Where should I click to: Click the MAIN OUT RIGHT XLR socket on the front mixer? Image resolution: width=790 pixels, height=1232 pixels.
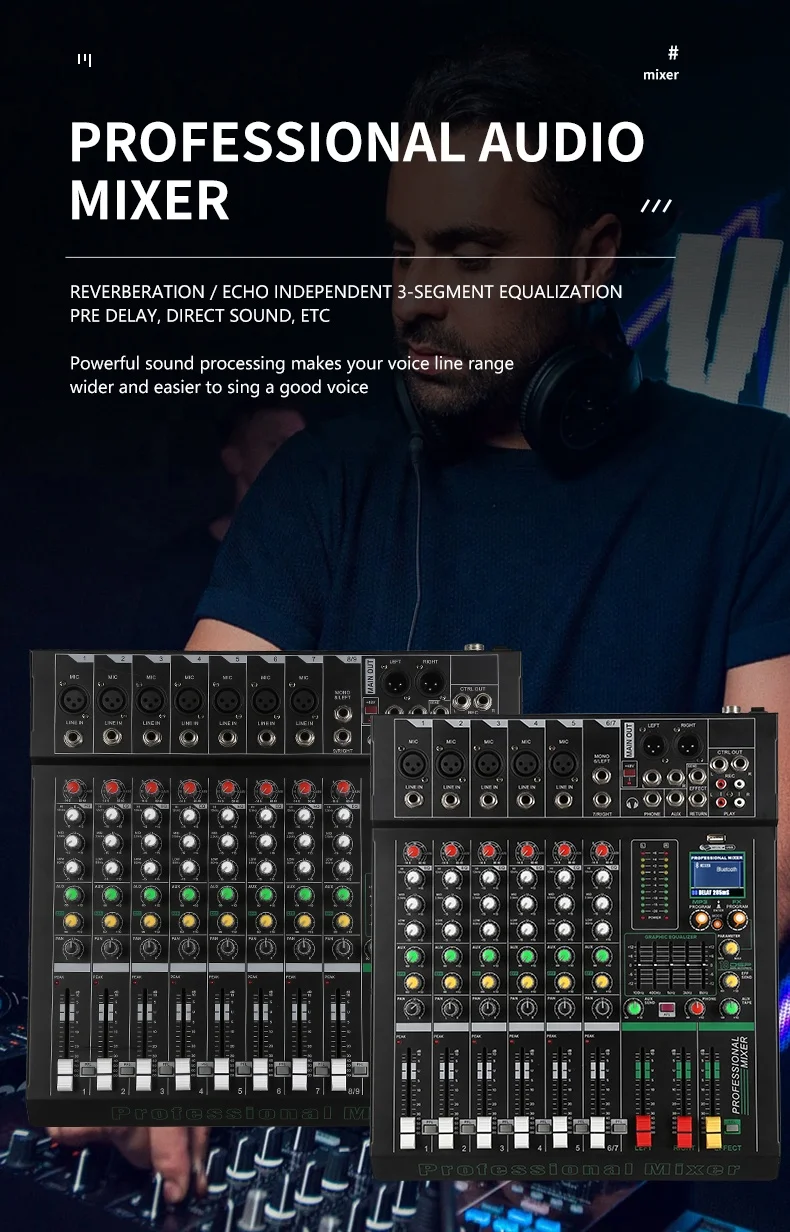[x=689, y=745]
